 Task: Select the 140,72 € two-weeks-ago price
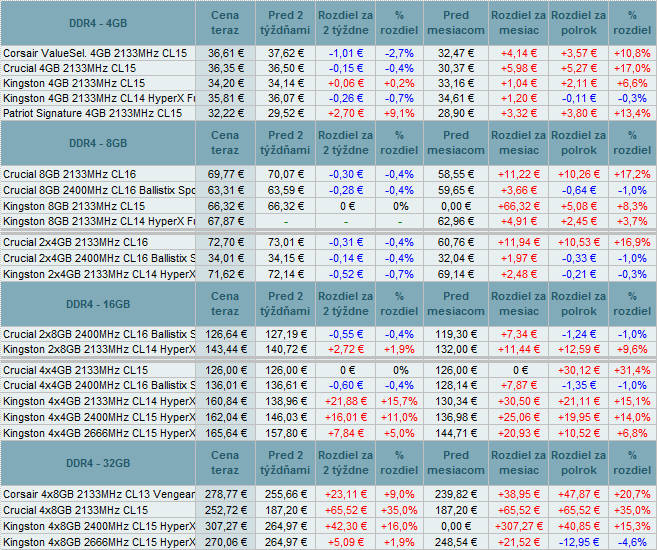285,349
